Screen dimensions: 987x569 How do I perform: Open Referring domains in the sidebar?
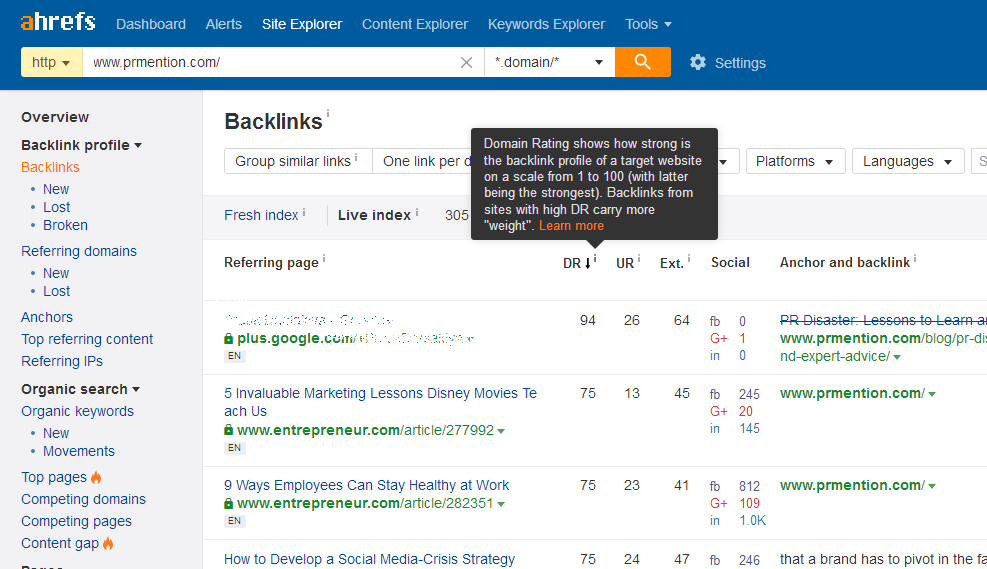(79, 251)
